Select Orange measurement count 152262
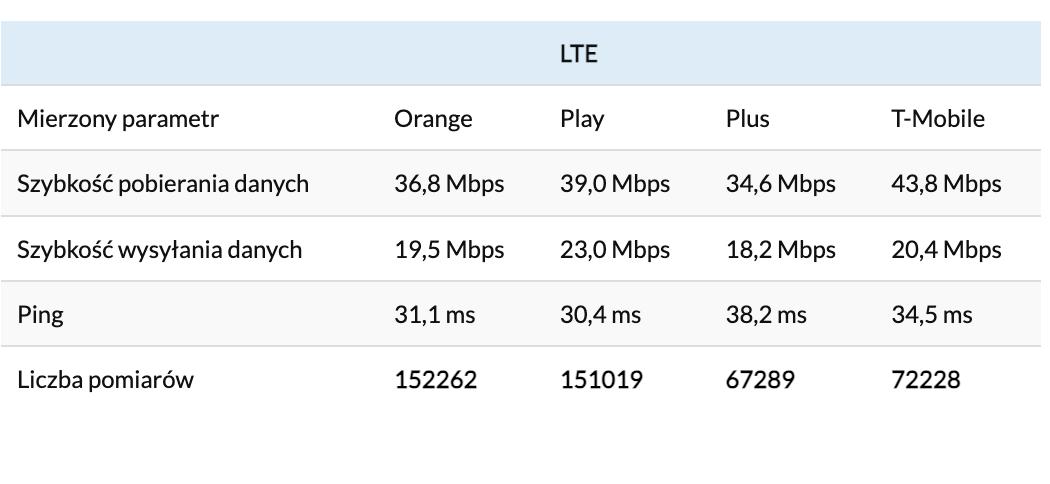The image size is (1050, 484). click(x=436, y=380)
